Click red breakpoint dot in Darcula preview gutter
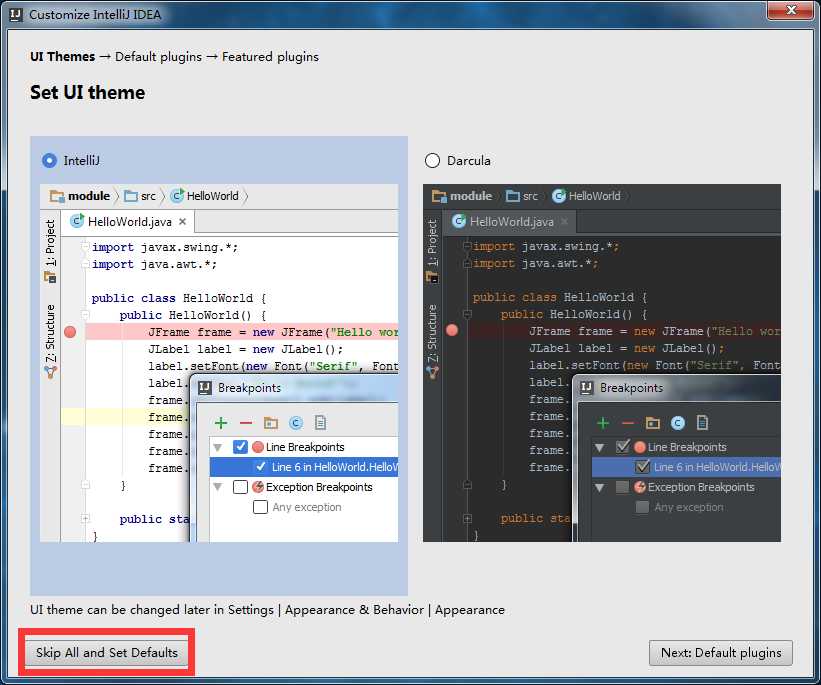The width and height of the screenshot is (821, 685). (x=452, y=330)
